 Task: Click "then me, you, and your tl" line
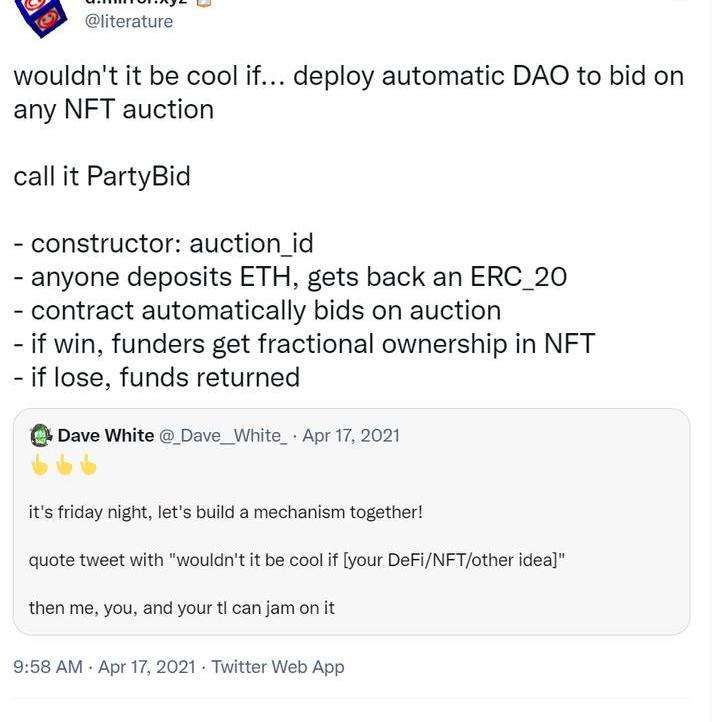point(181,607)
